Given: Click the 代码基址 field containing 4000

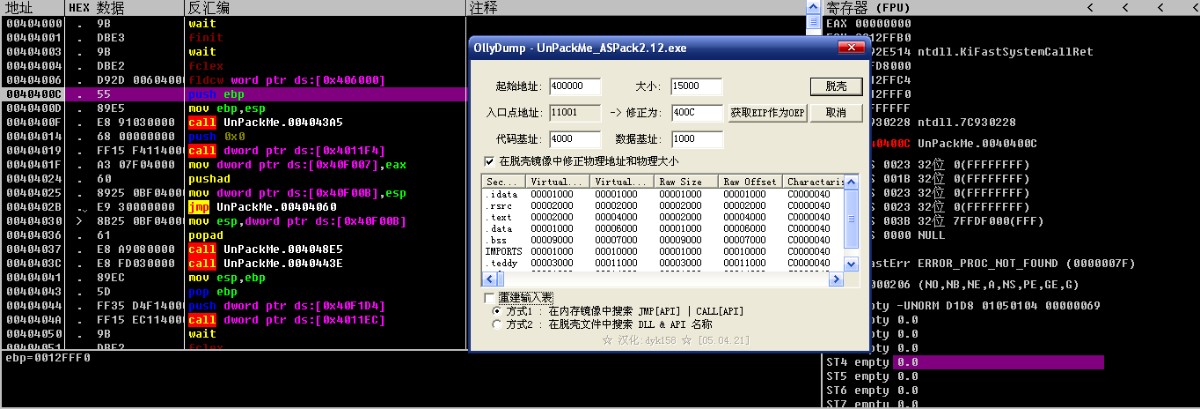Looking at the screenshot, I should pyautogui.click(x=574, y=139).
